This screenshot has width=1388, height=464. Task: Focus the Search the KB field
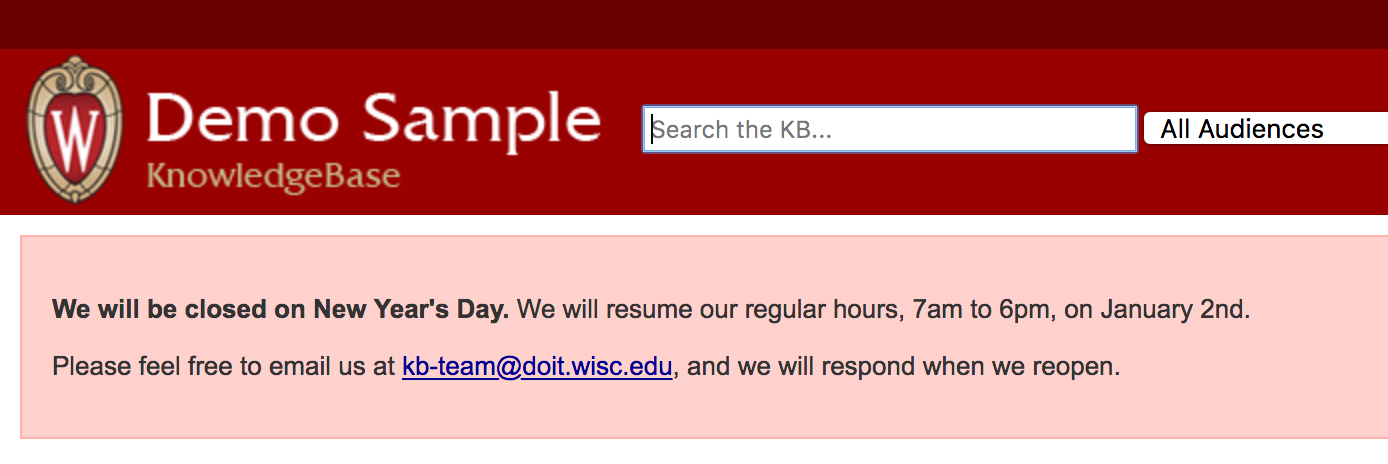tap(889, 129)
